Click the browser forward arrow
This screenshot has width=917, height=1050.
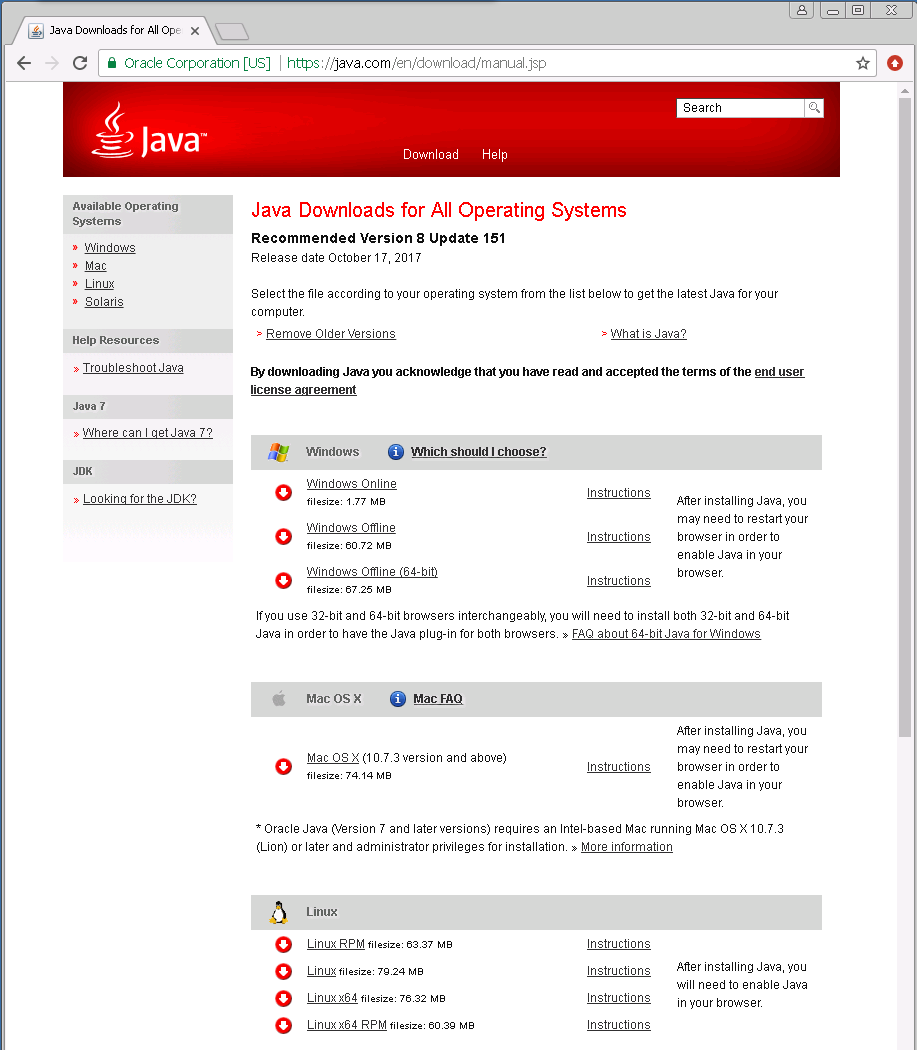[x=52, y=63]
